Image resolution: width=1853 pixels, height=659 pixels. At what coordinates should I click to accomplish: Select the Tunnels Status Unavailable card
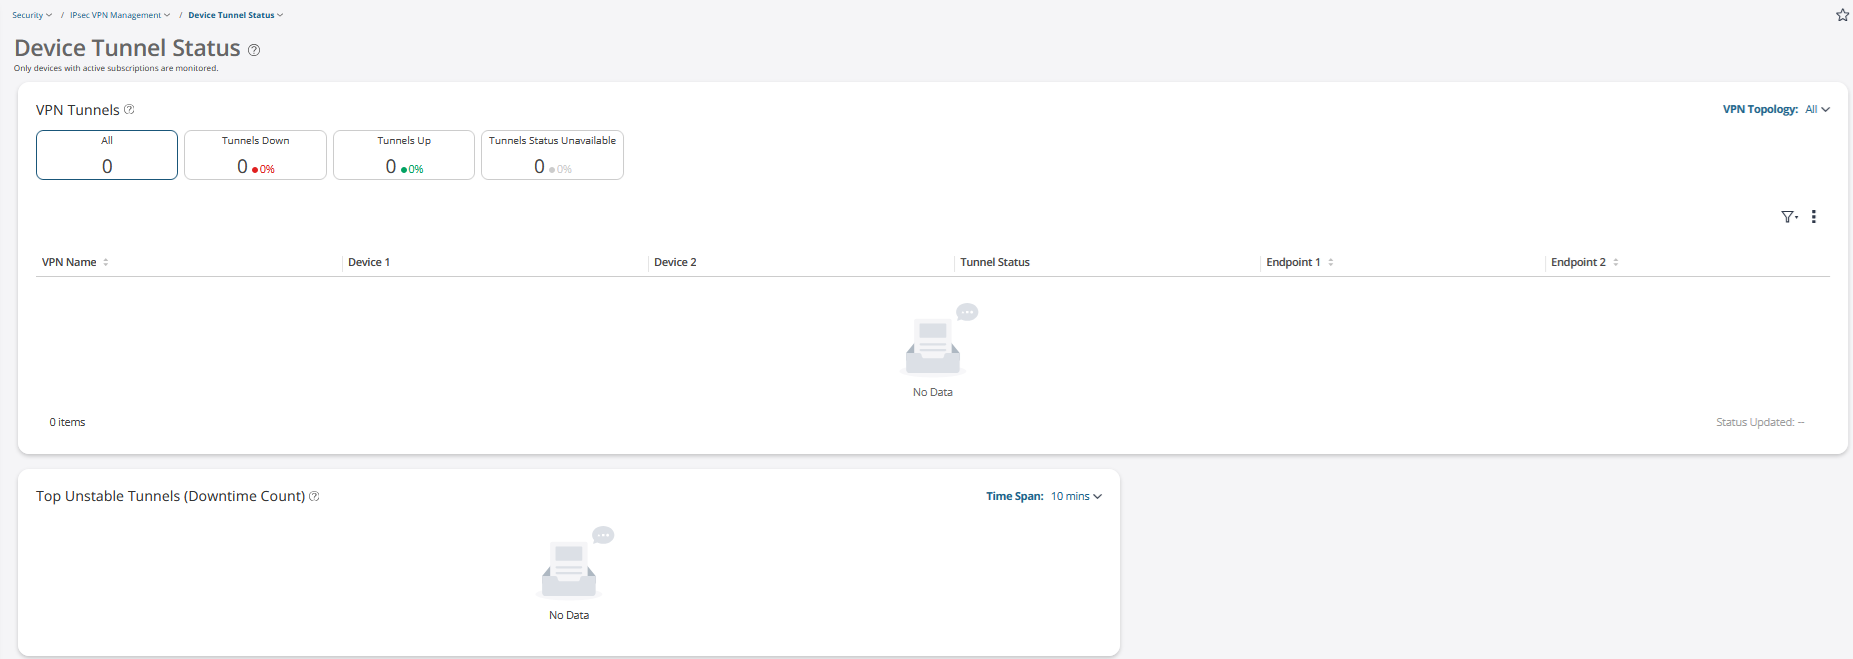click(x=552, y=155)
